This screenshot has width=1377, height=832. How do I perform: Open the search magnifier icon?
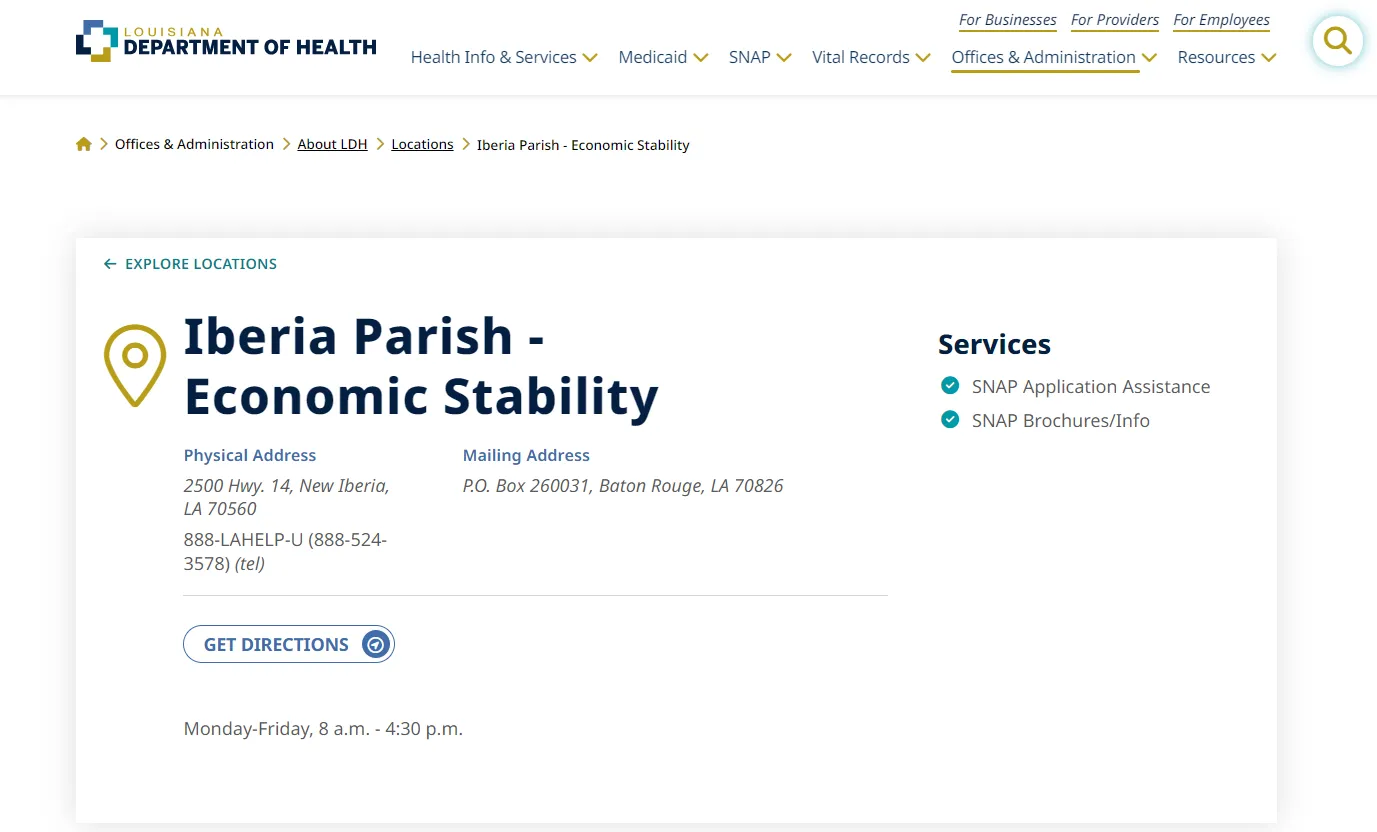click(1337, 41)
